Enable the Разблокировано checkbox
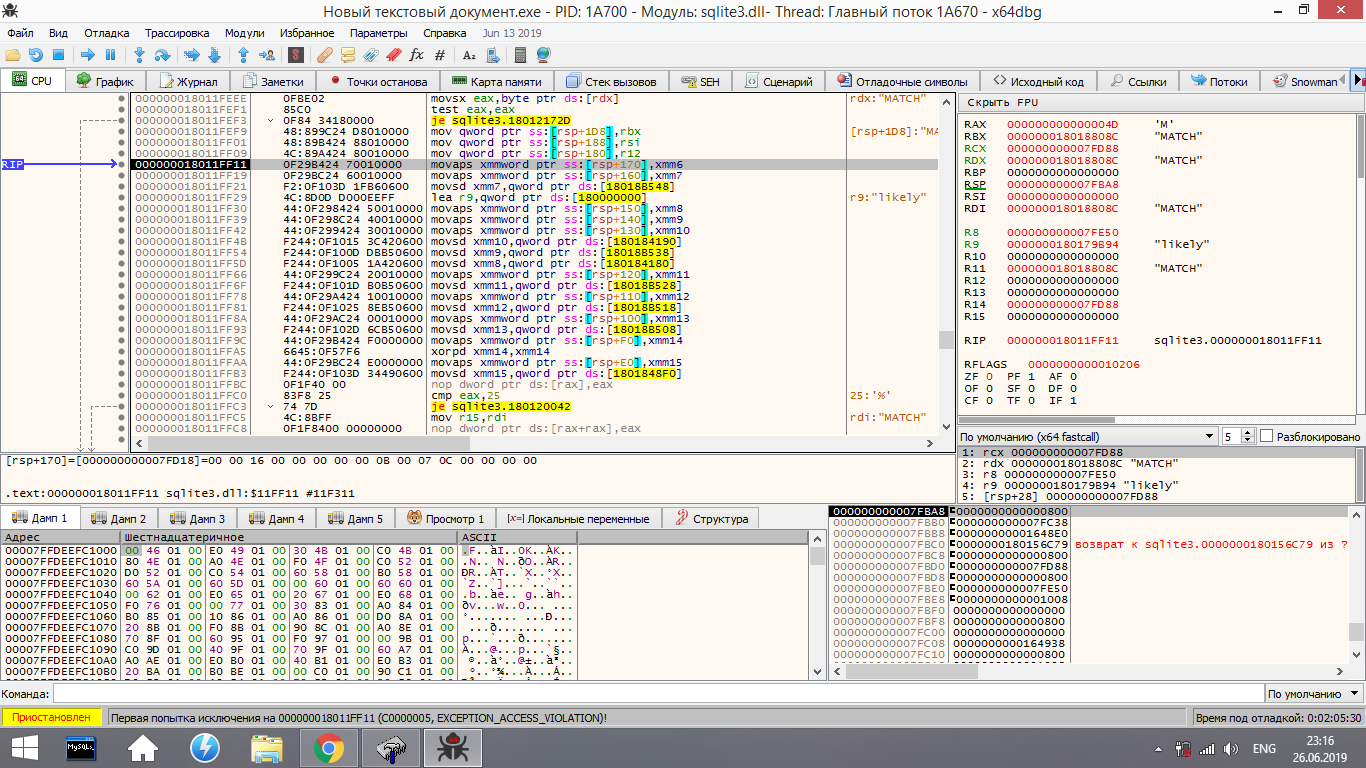The height and width of the screenshot is (768, 1366). point(1267,437)
